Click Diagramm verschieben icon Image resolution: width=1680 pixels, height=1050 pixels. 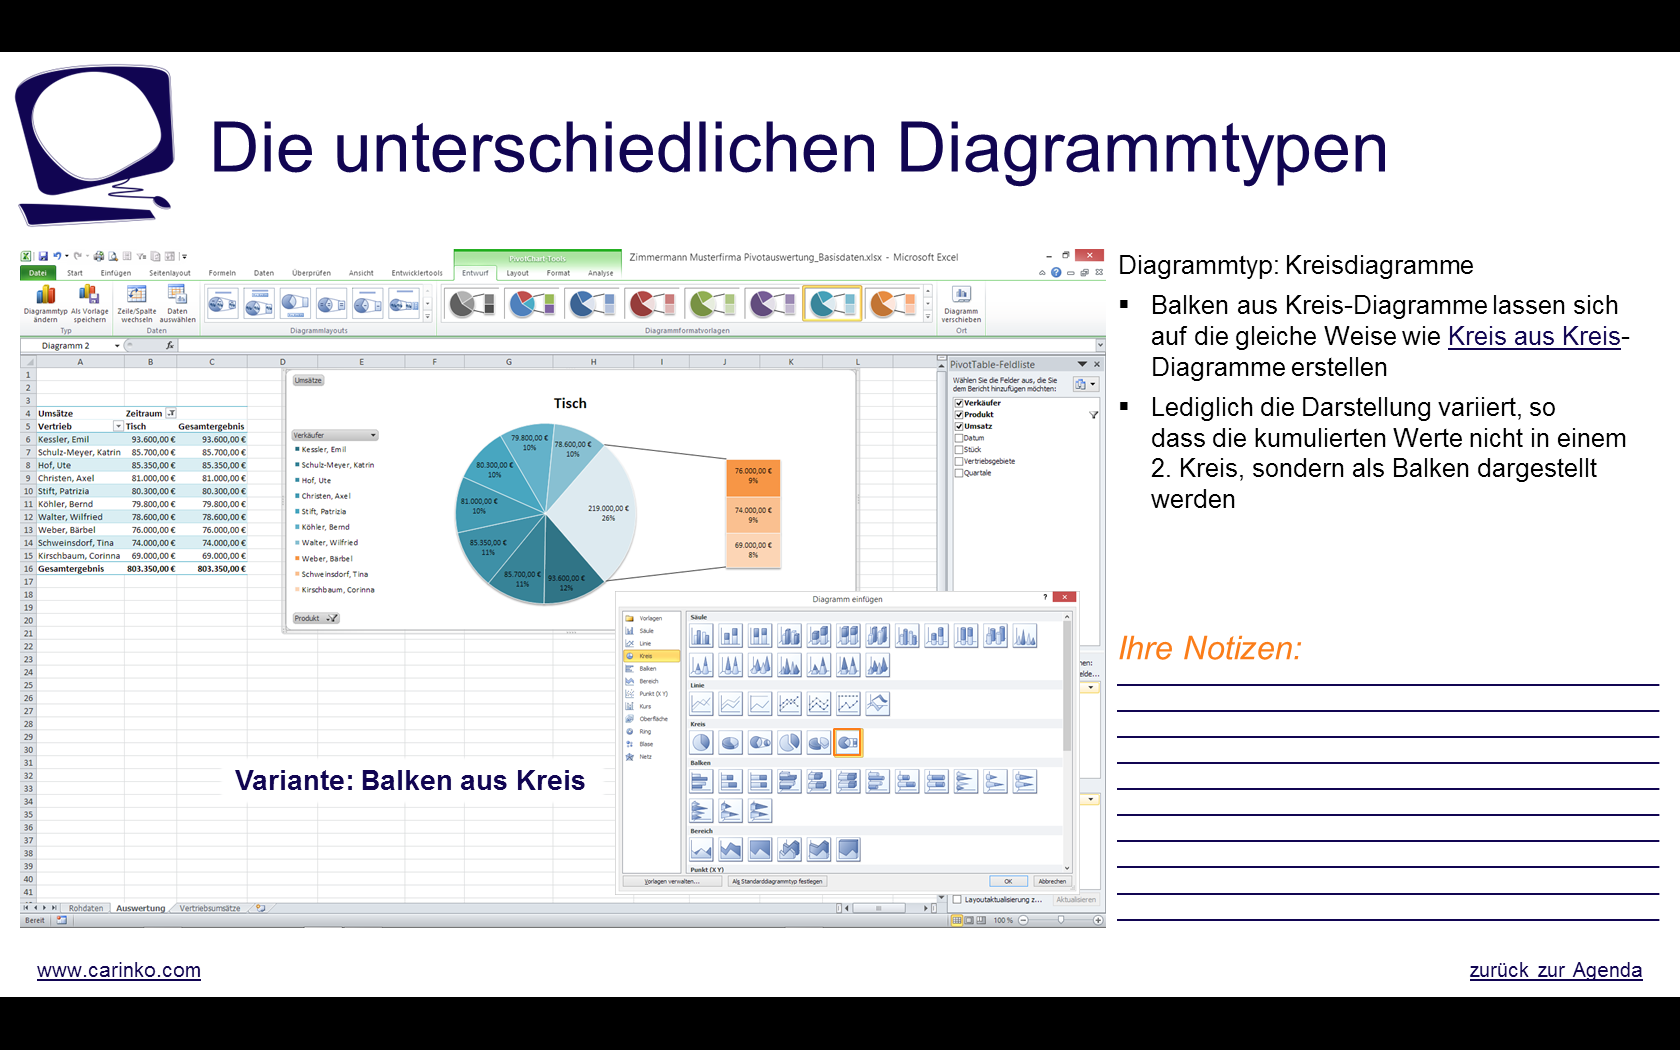click(x=961, y=304)
